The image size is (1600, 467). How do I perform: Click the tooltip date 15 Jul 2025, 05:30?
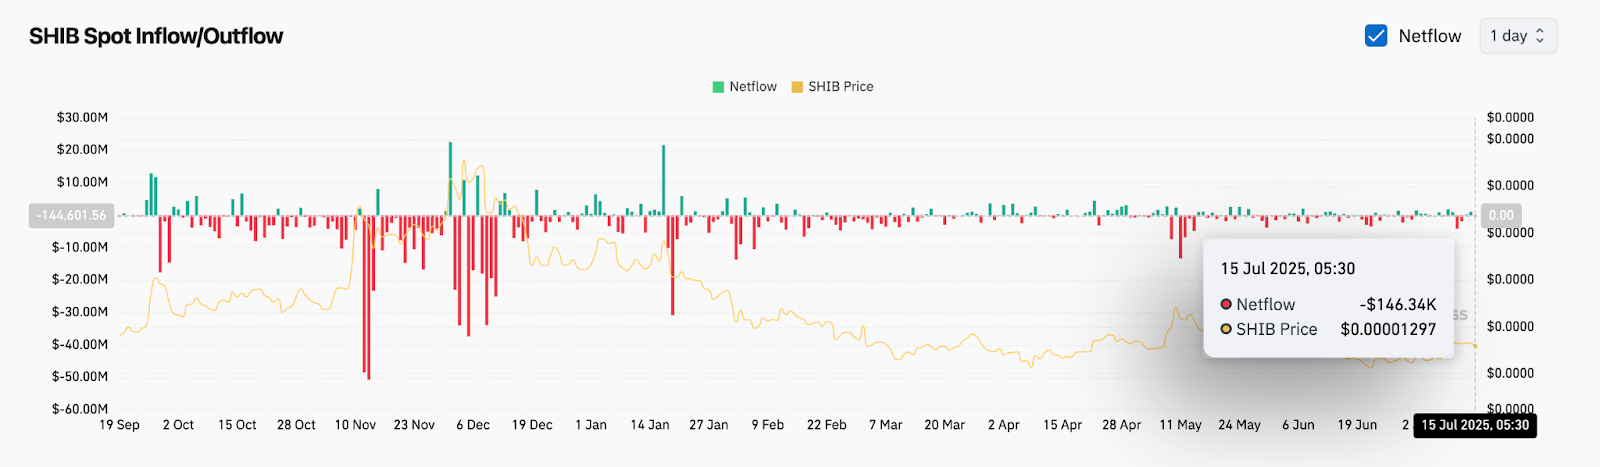1288,268
